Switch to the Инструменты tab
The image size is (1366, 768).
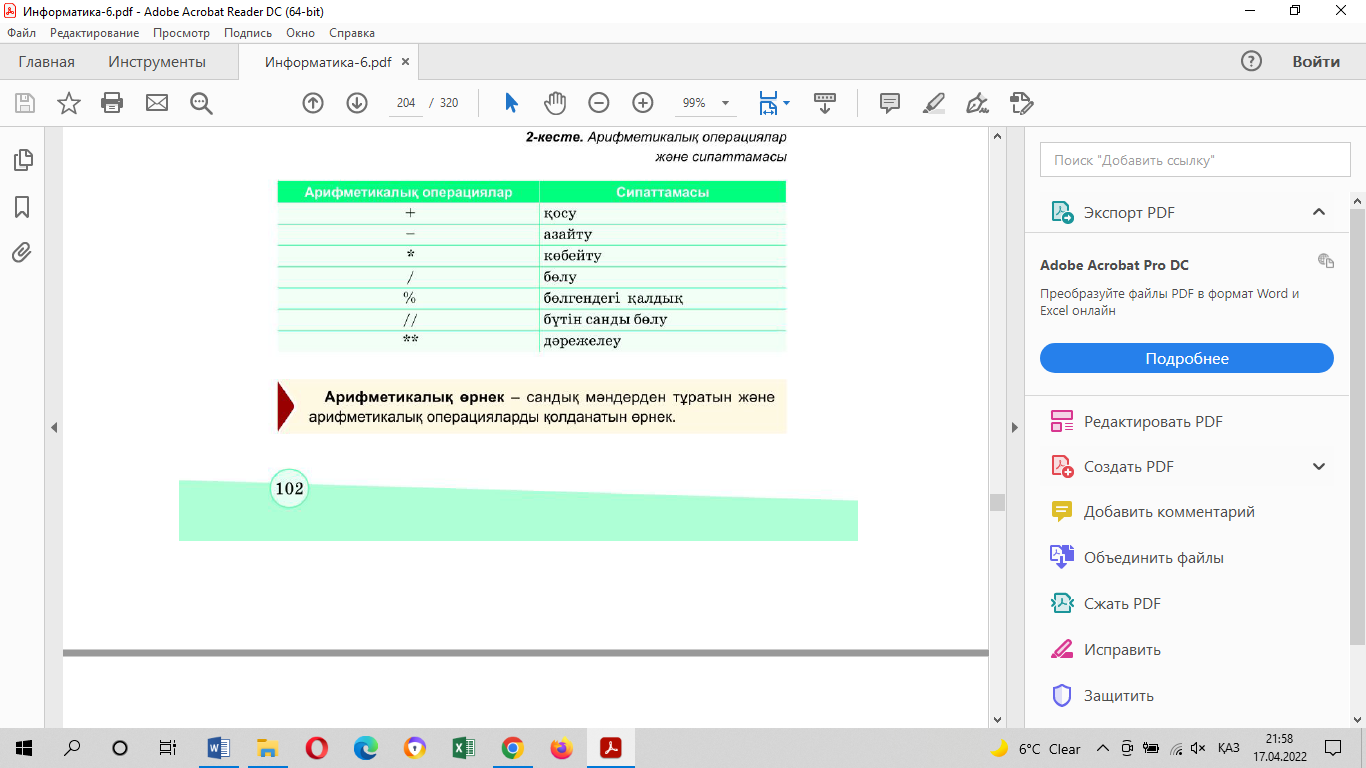157,62
